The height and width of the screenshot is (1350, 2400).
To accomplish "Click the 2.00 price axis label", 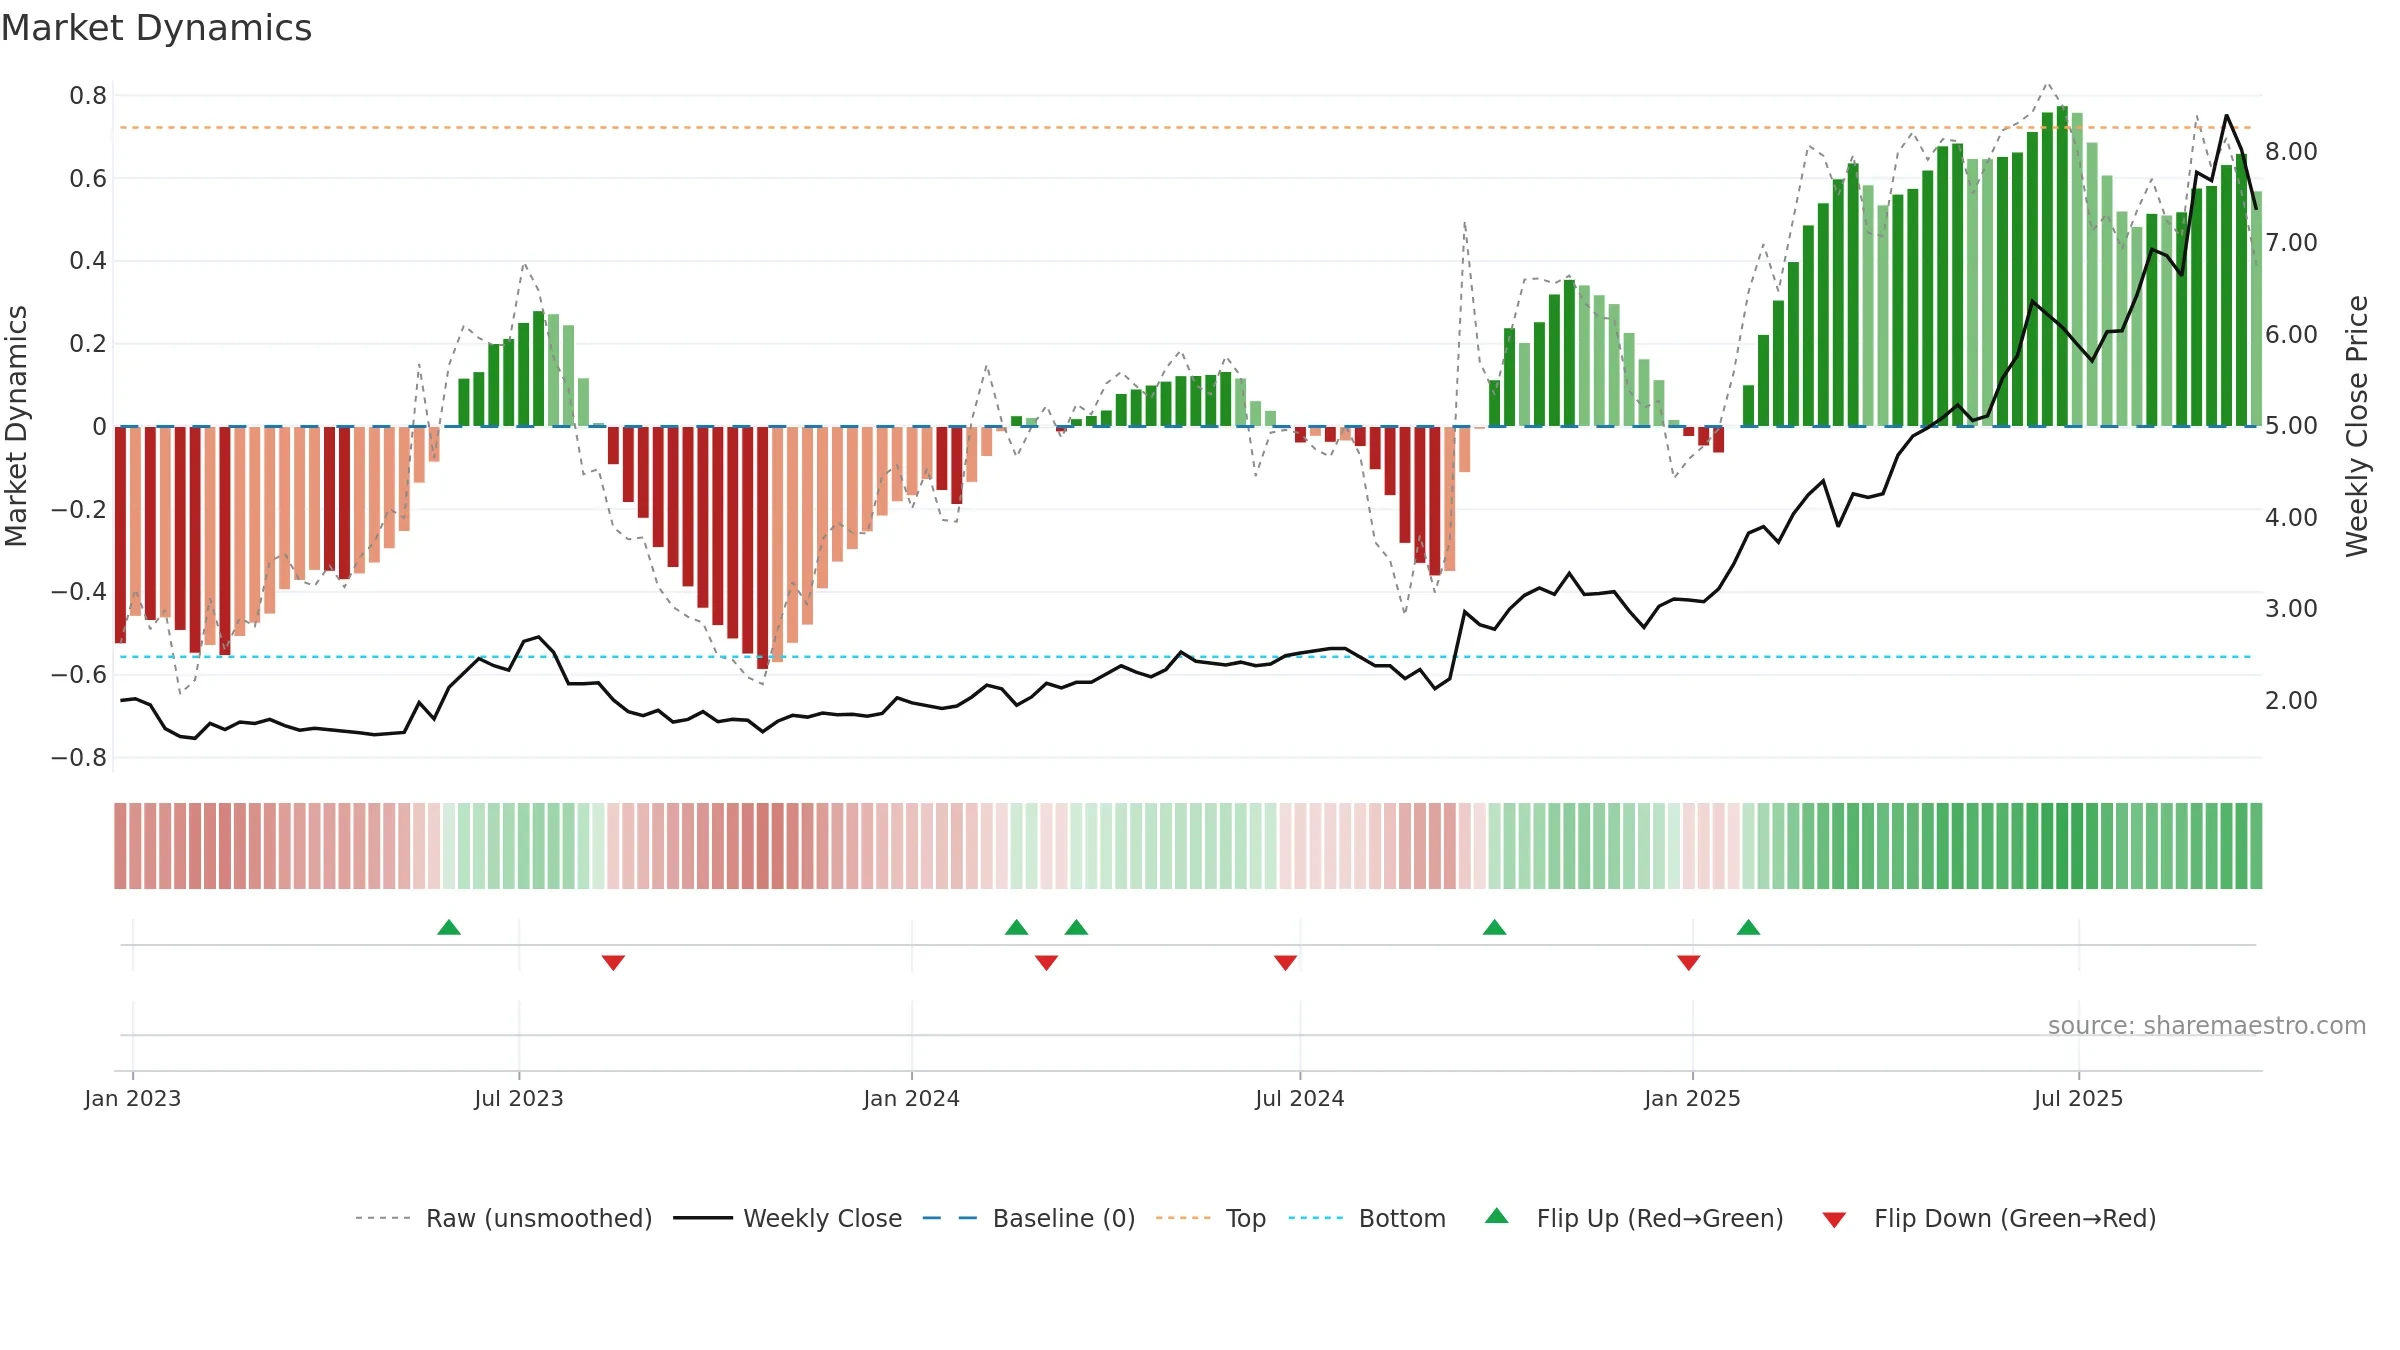I will coord(2291,701).
